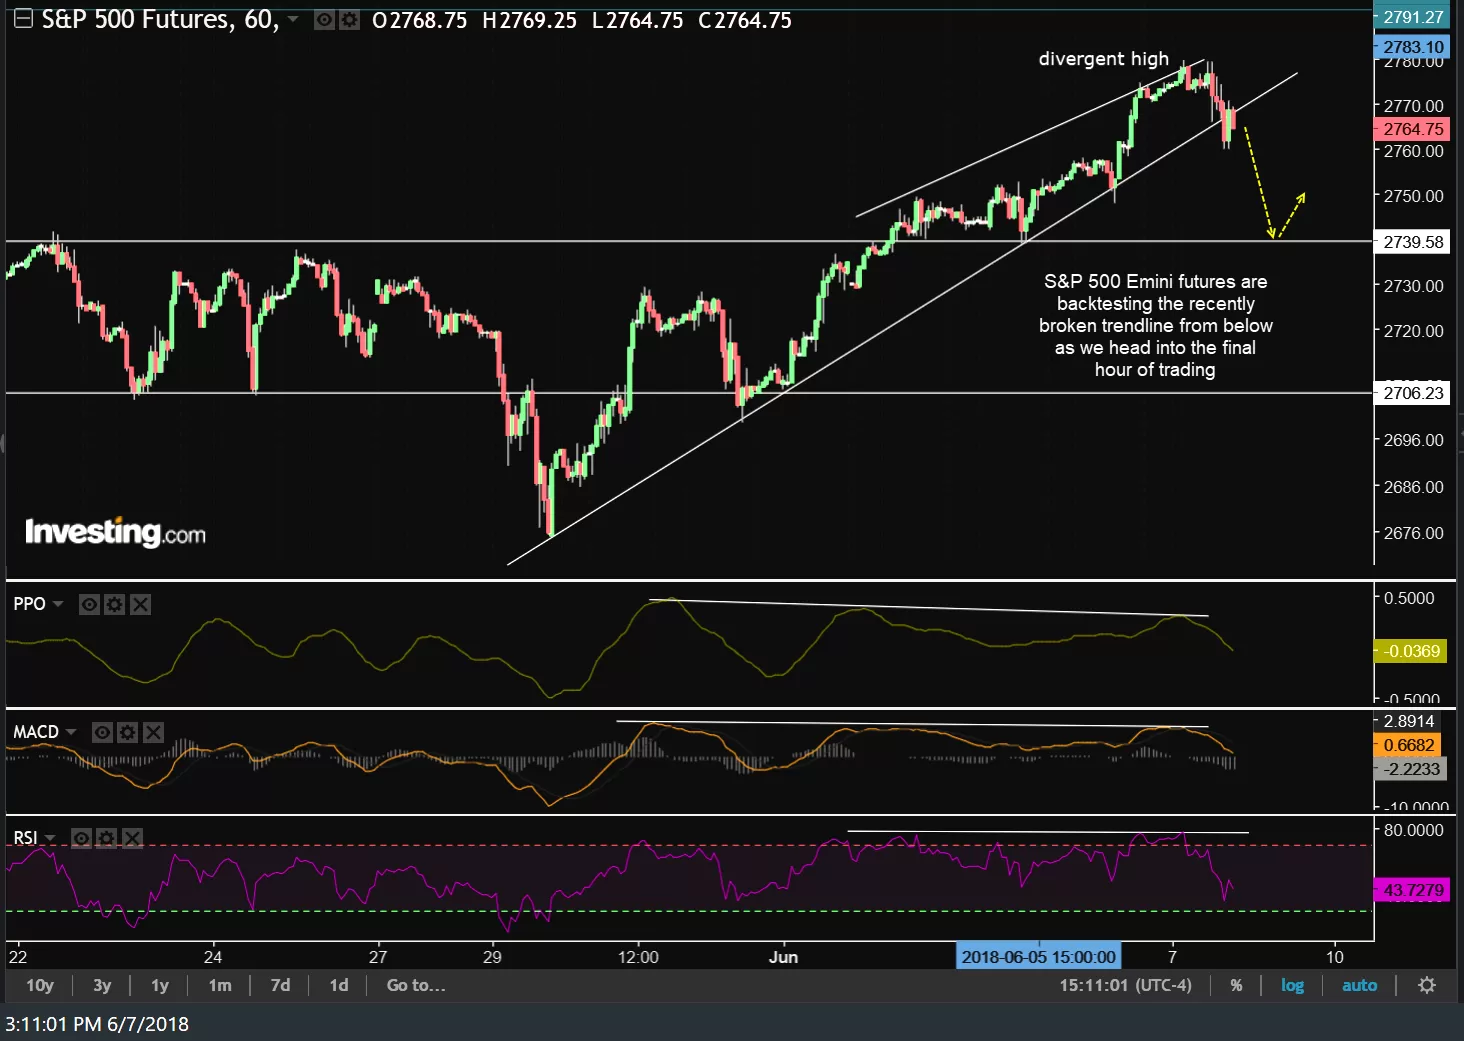Open RSI indicator settings gear
Viewport: 1464px width, 1041px height.
pos(106,838)
